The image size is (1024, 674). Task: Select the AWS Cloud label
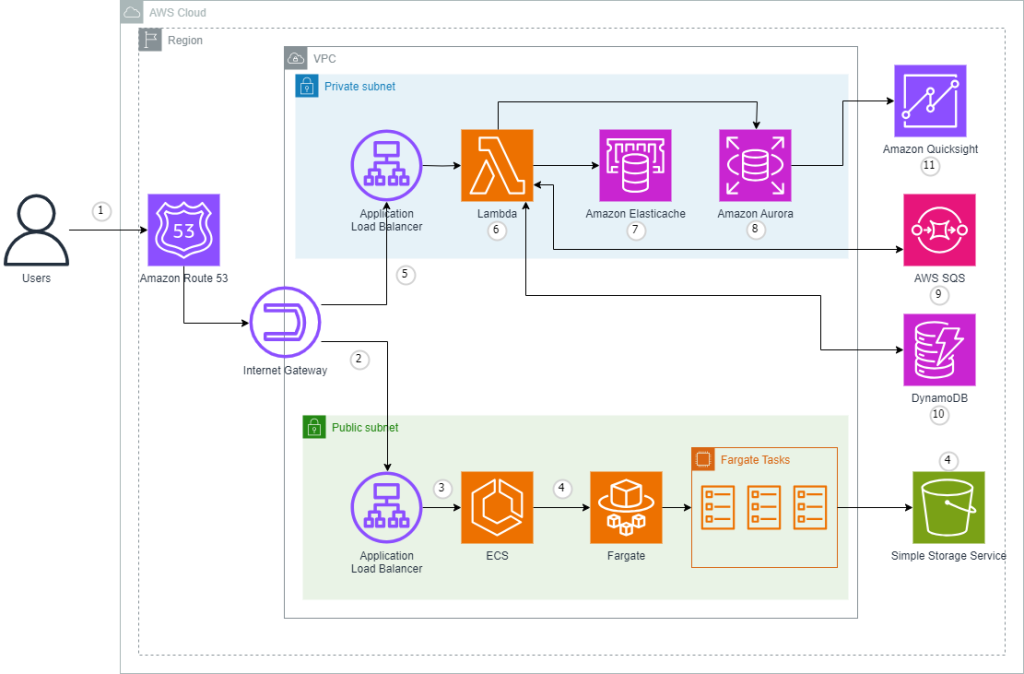(177, 12)
